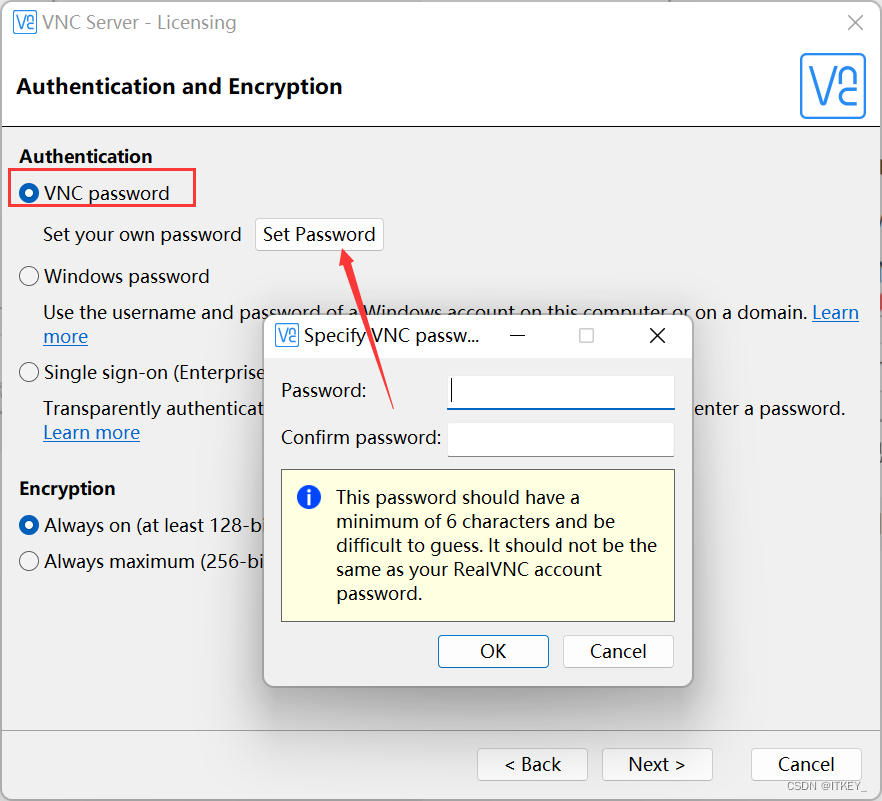Open Learn more under Single sign-on

click(91, 432)
